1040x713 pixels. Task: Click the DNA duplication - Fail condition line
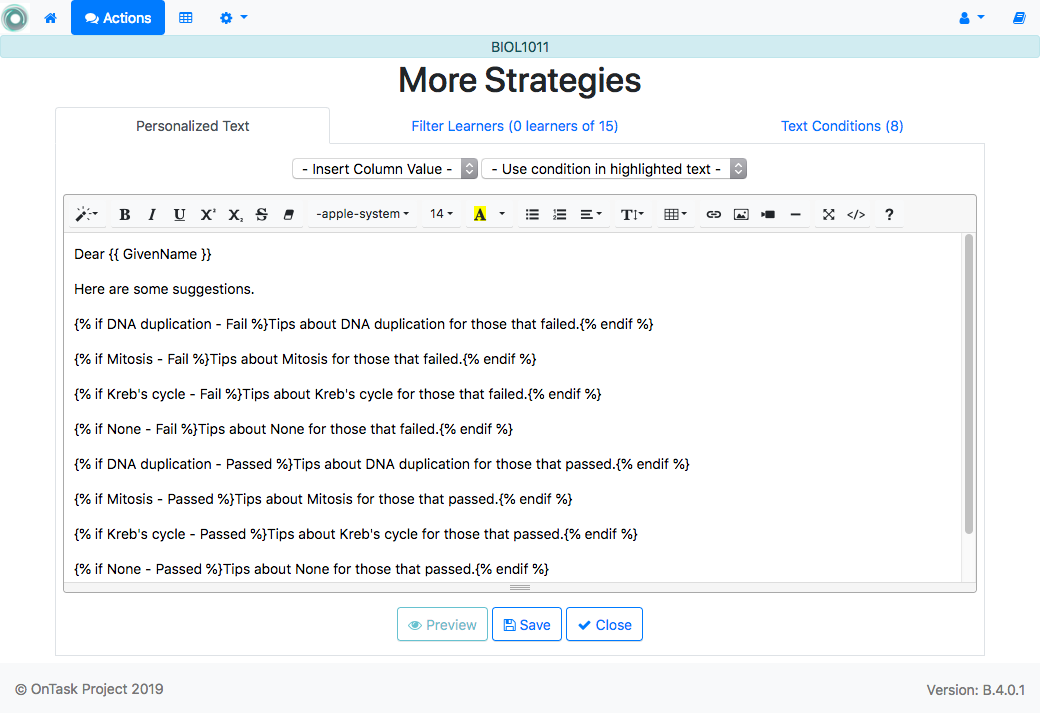pyautogui.click(x=363, y=324)
